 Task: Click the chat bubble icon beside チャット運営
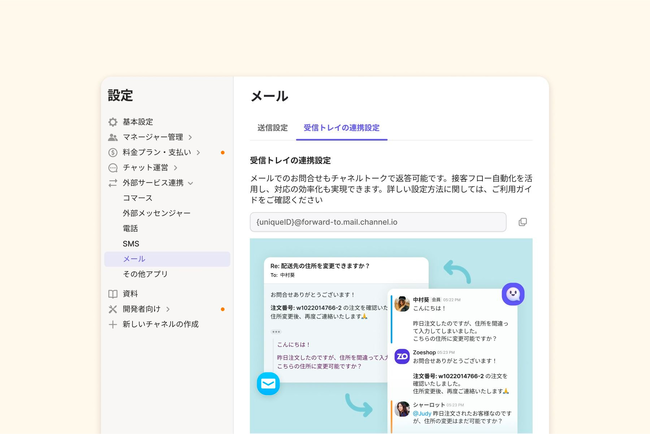point(113,168)
